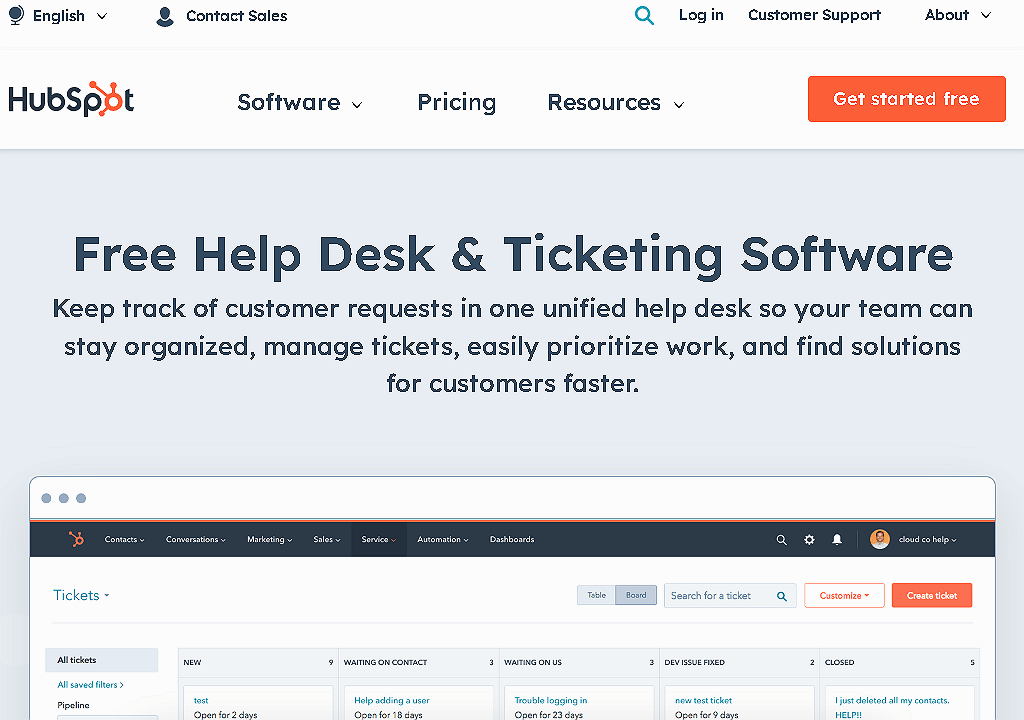Open the Contact Sales link
Viewport: 1024px width, 720px height.
pos(236,16)
